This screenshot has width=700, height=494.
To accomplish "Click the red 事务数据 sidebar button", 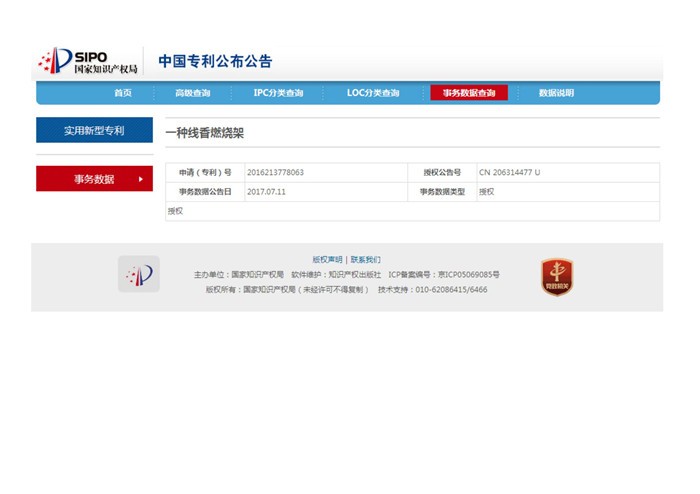I will [94, 179].
